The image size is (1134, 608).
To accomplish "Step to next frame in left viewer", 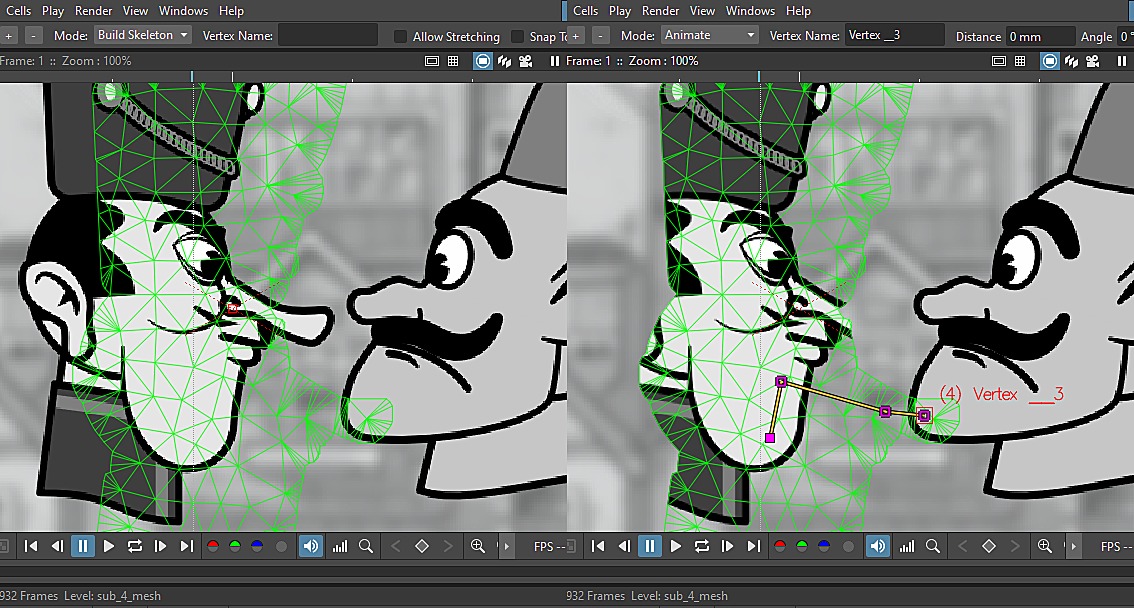I will tap(161, 547).
